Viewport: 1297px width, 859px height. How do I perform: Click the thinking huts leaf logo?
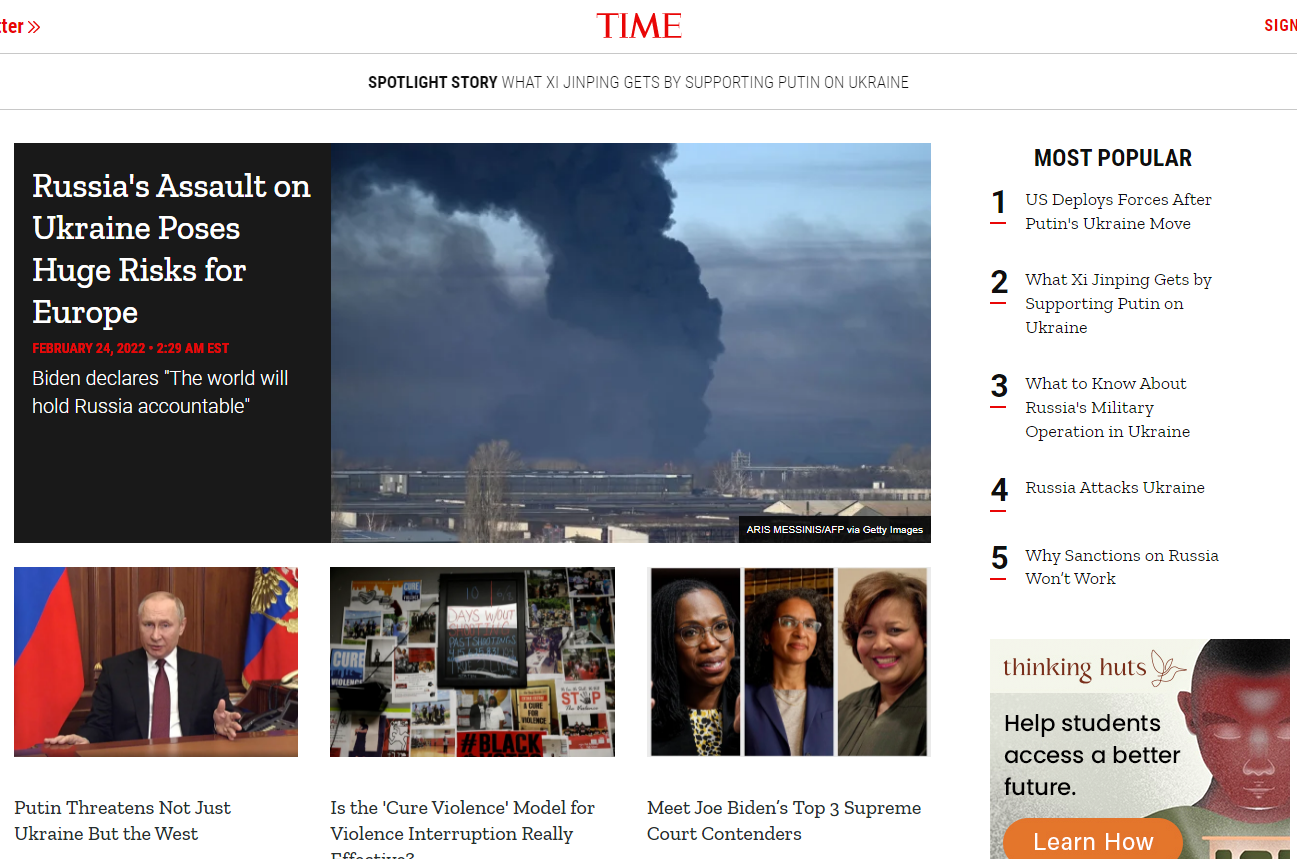(x=1167, y=667)
